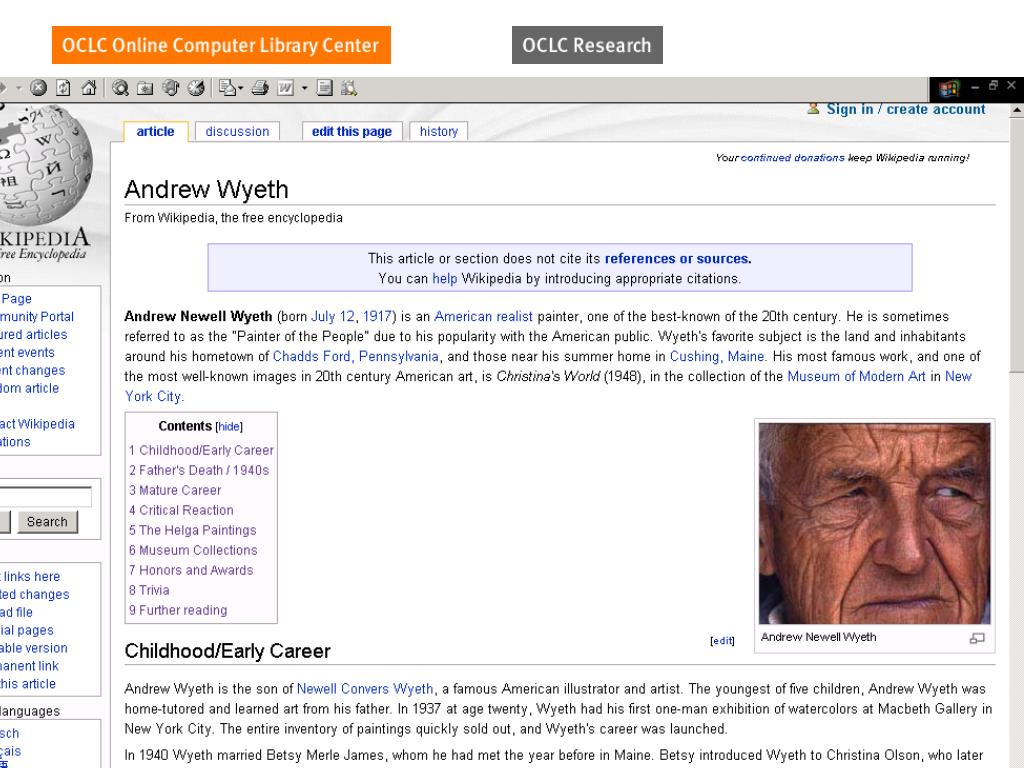Click the Research toolbar icon
Image resolution: width=1024 pixels, height=768 pixels.
click(x=349, y=88)
